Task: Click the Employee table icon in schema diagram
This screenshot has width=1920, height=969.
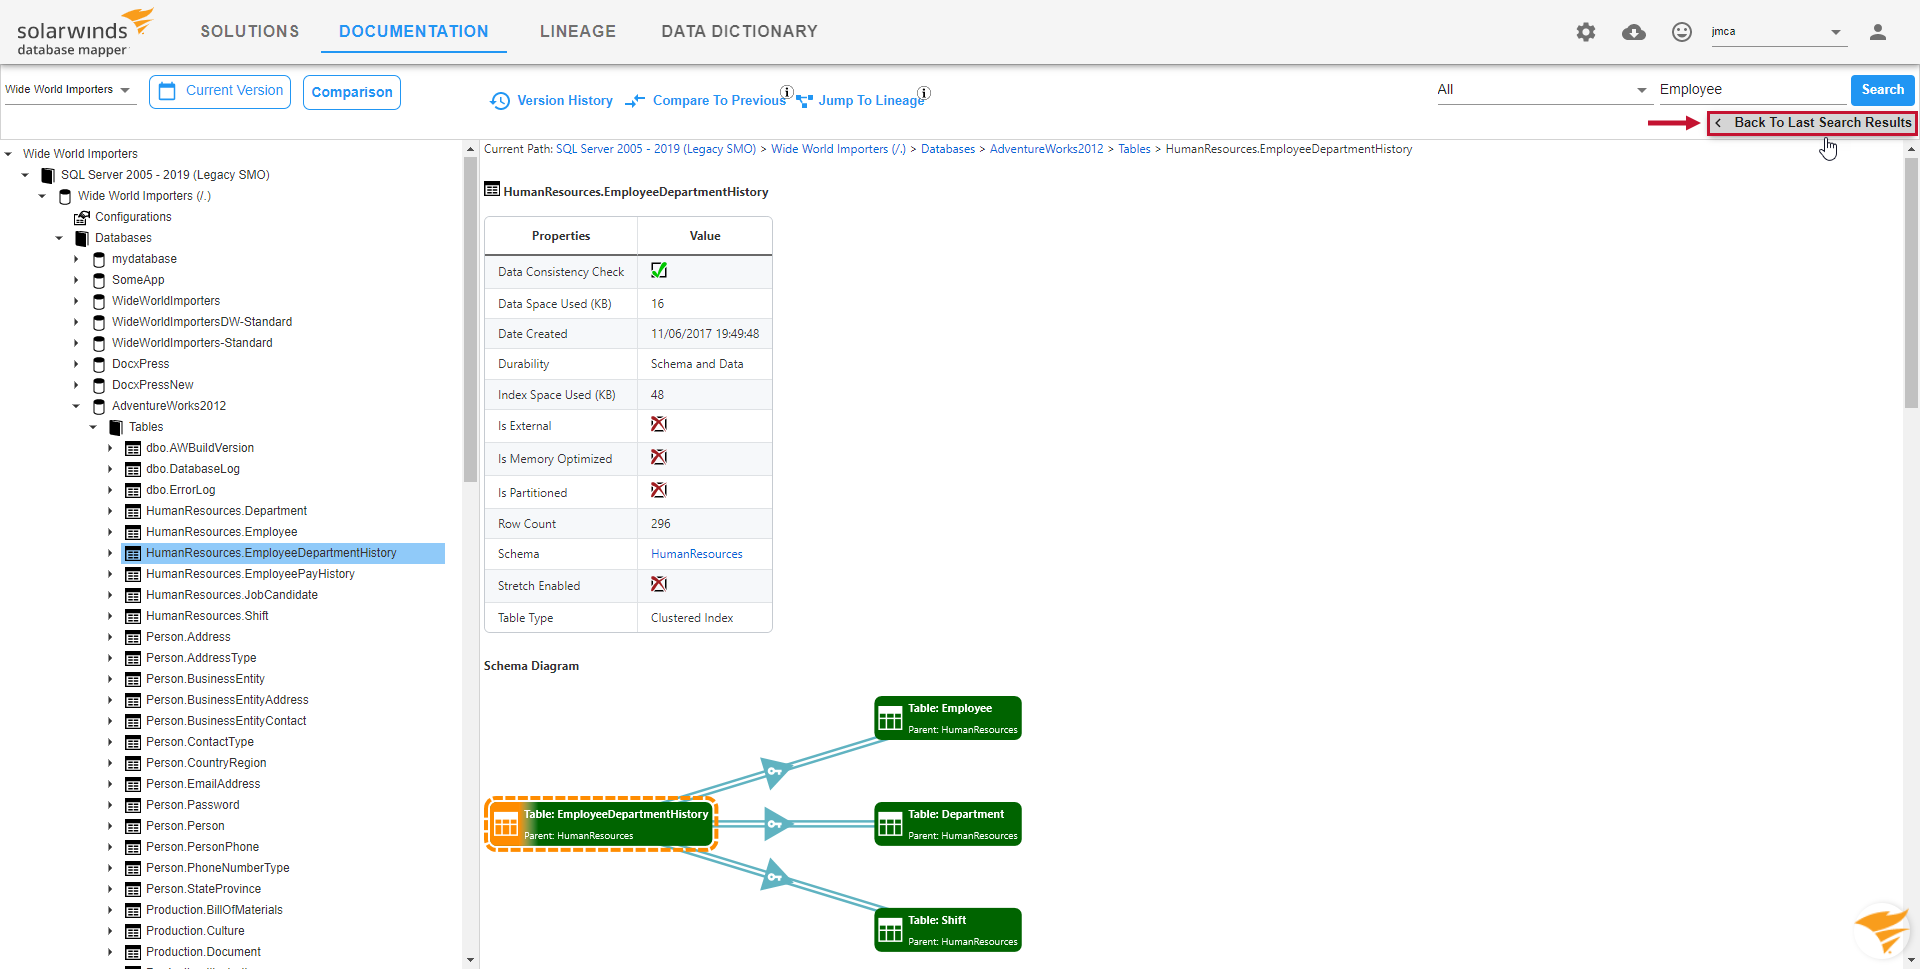Action: click(x=890, y=718)
